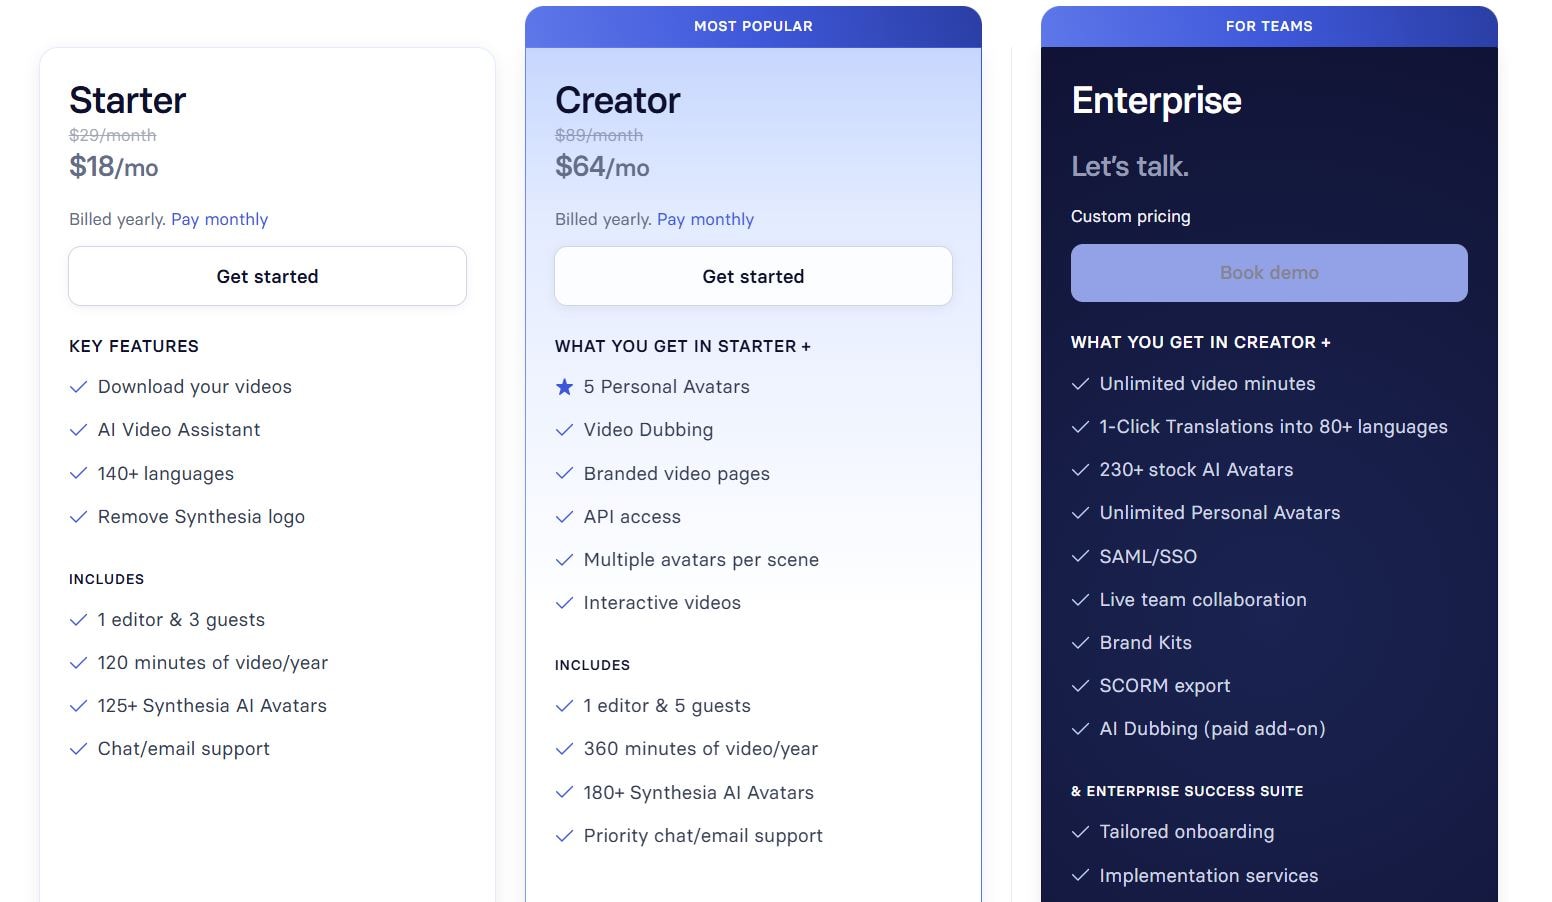The height and width of the screenshot is (902, 1552).
Task: Click checkmark next to AI Dubbing (paid add-on)
Action: pyautogui.click(x=1080, y=729)
